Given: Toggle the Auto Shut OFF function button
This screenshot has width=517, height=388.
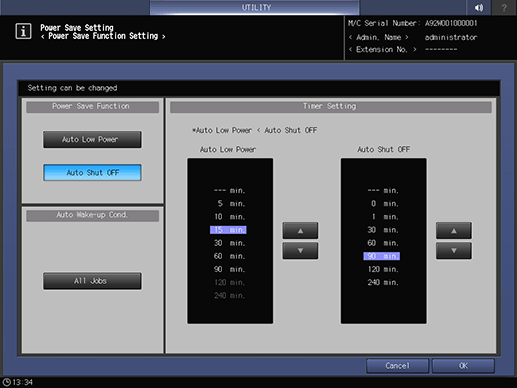Looking at the screenshot, I should (92, 172).
